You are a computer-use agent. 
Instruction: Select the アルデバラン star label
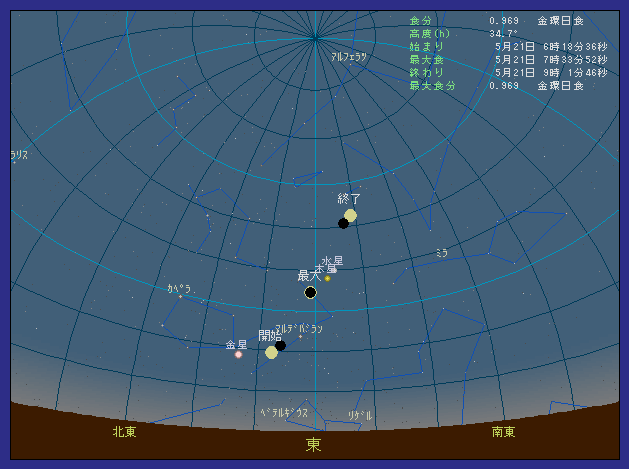coord(299,328)
